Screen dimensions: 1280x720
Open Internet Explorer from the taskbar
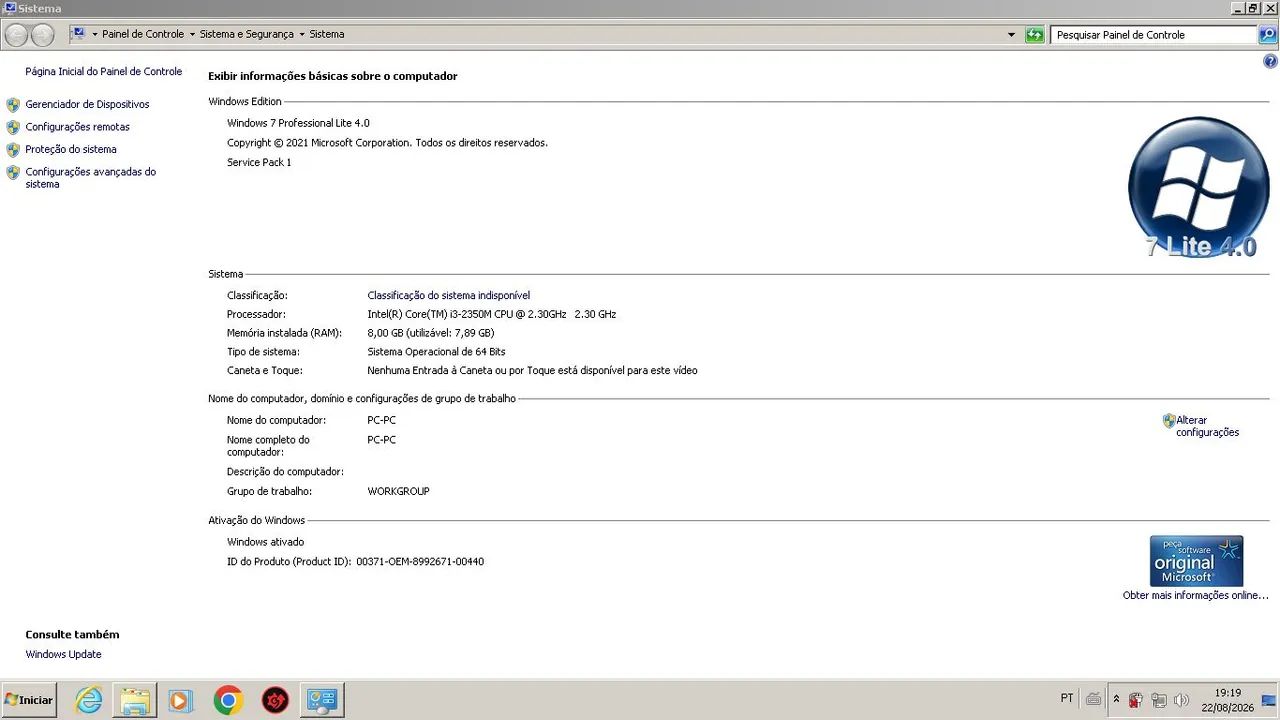tap(89, 700)
